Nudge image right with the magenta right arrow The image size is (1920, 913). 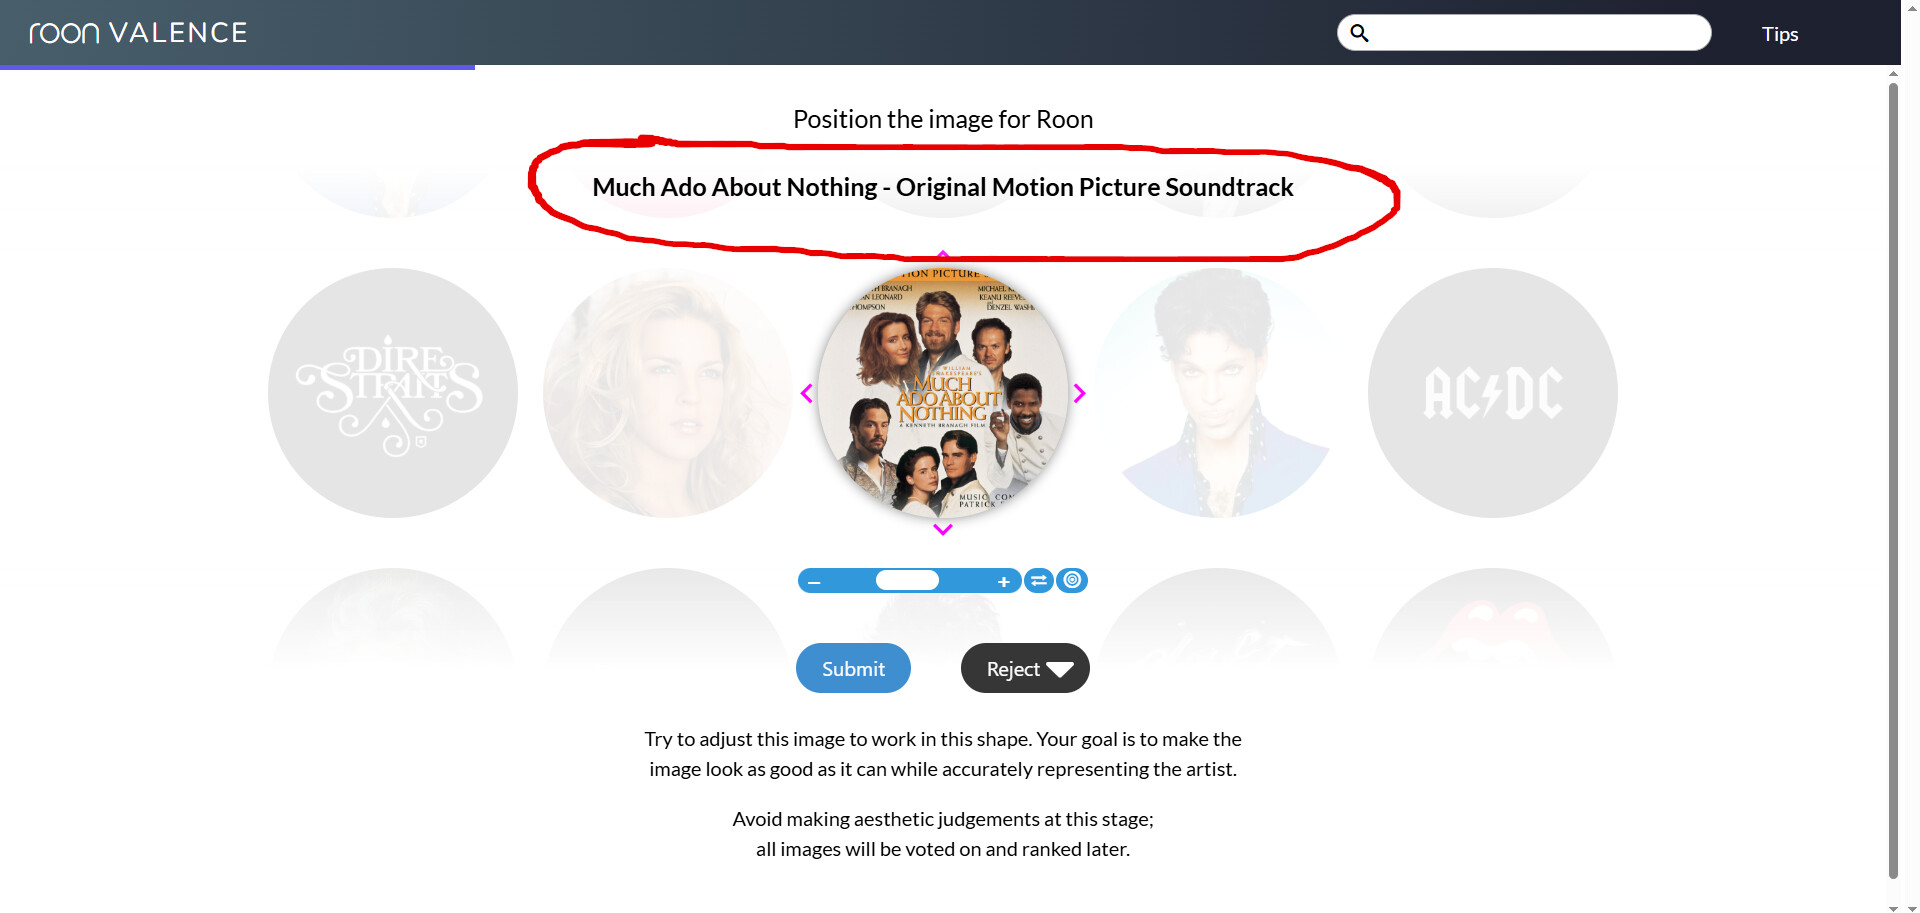pyautogui.click(x=1079, y=394)
